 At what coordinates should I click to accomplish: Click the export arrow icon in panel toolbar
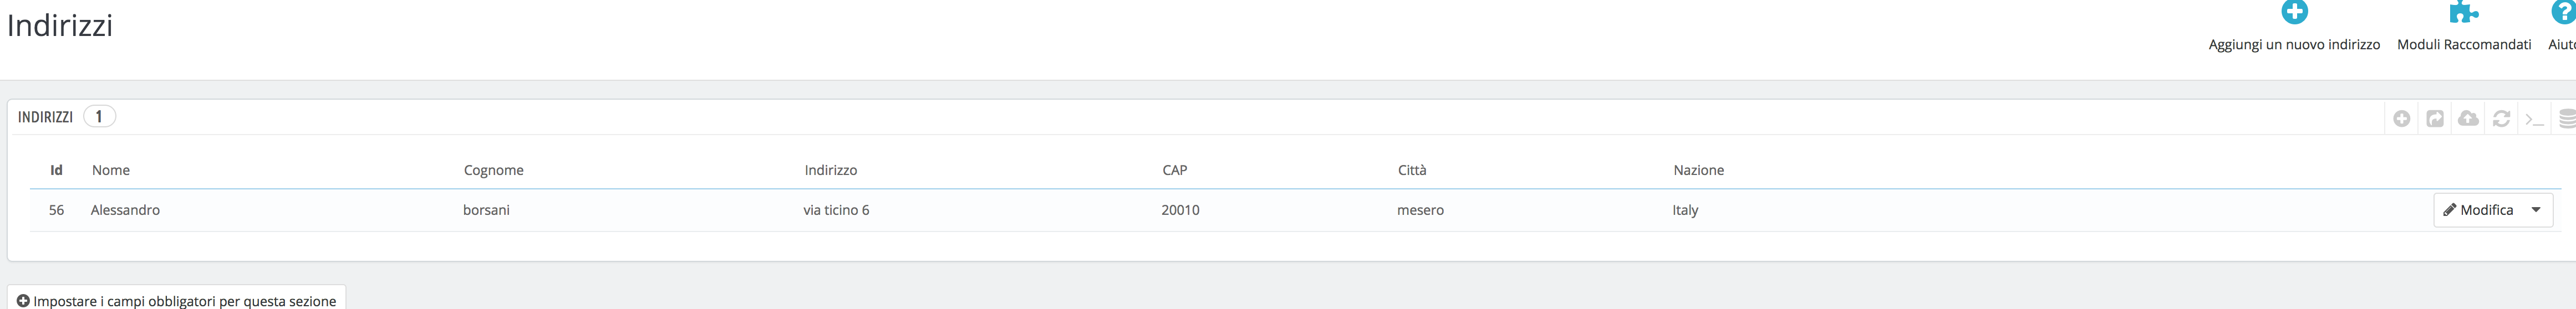(2435, 119)
